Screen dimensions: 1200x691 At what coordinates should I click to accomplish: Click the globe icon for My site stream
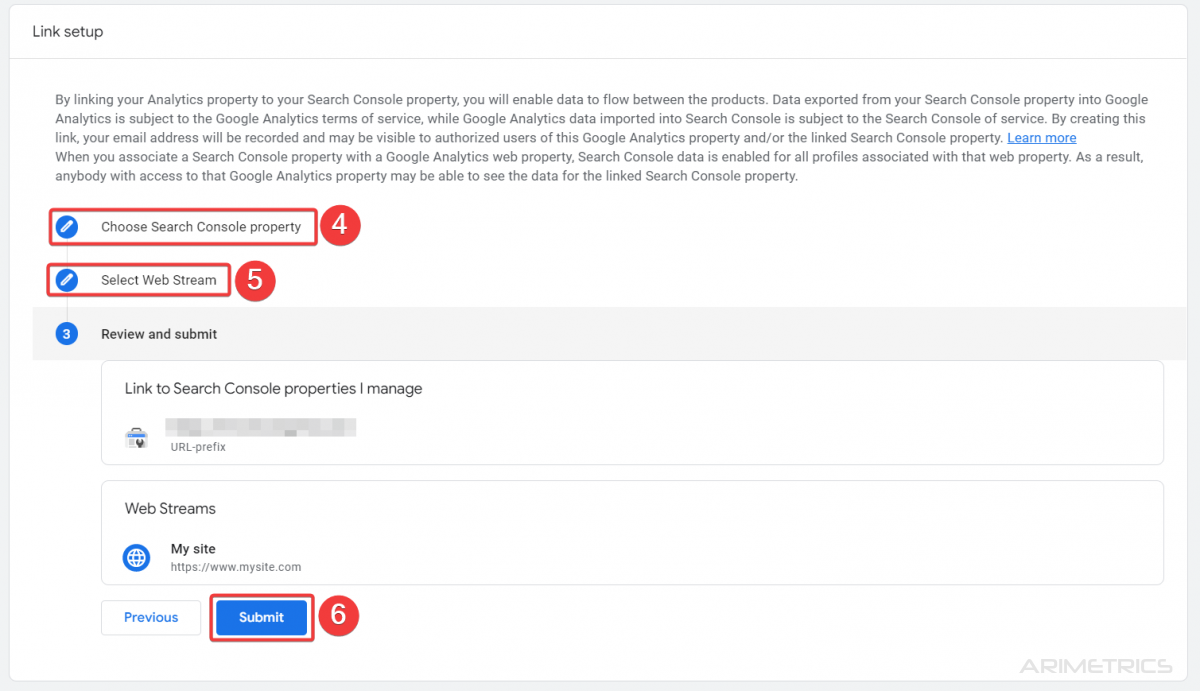[136, 557]
